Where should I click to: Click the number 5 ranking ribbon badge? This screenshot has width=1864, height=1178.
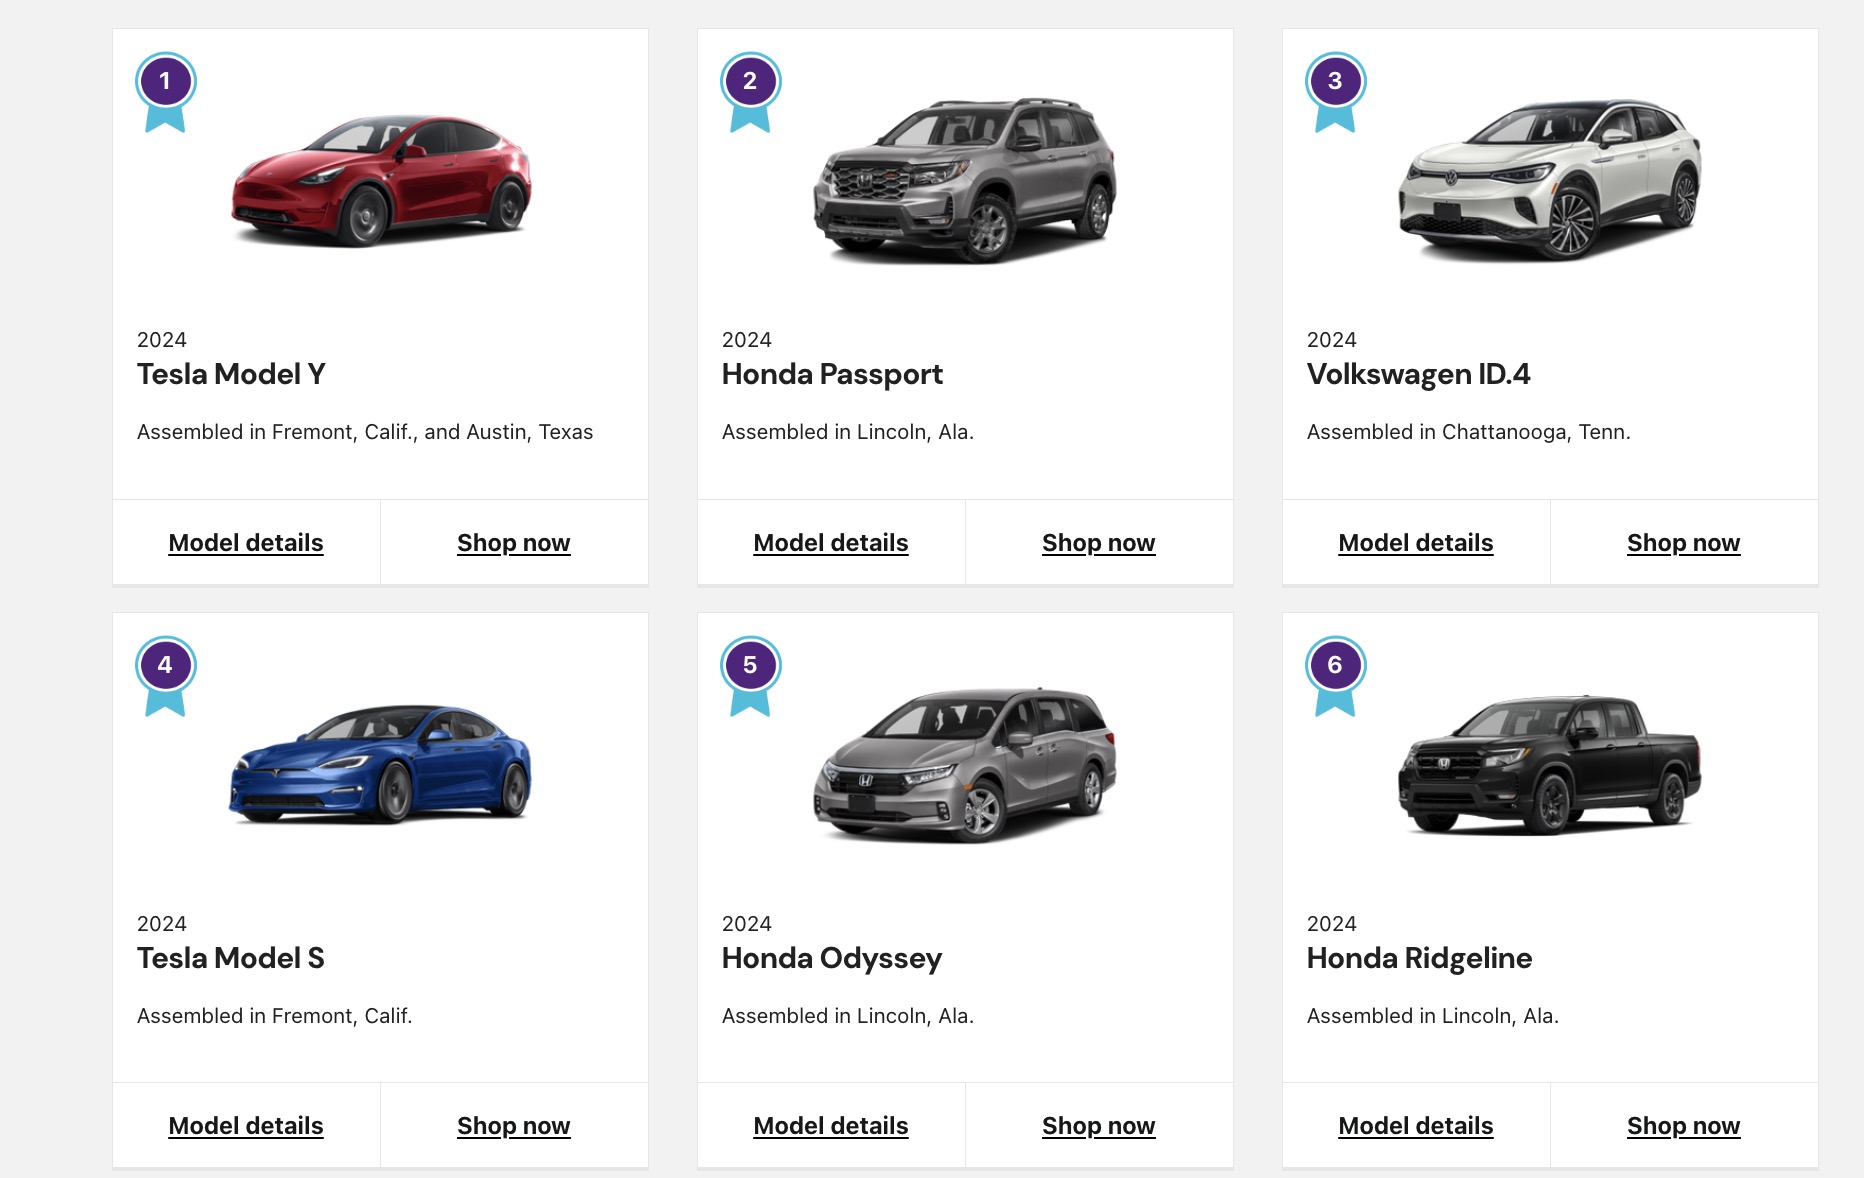750,672
